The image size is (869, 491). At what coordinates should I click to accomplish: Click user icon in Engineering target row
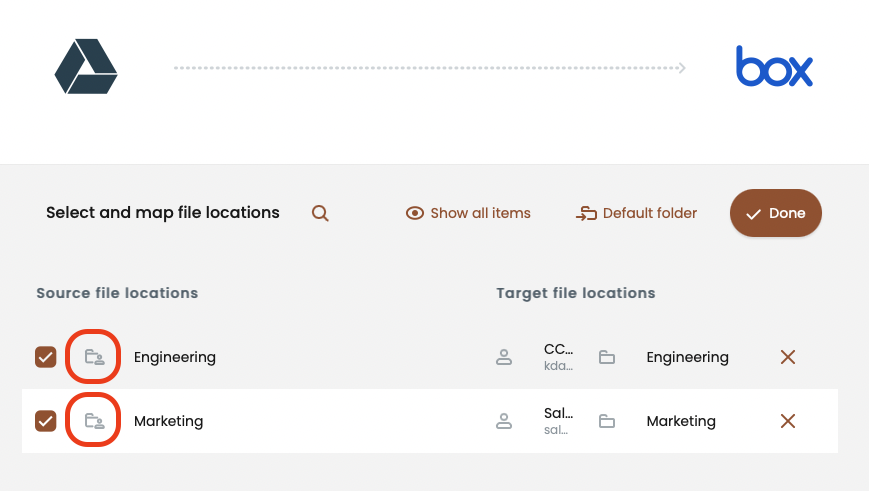coord(504,357)
